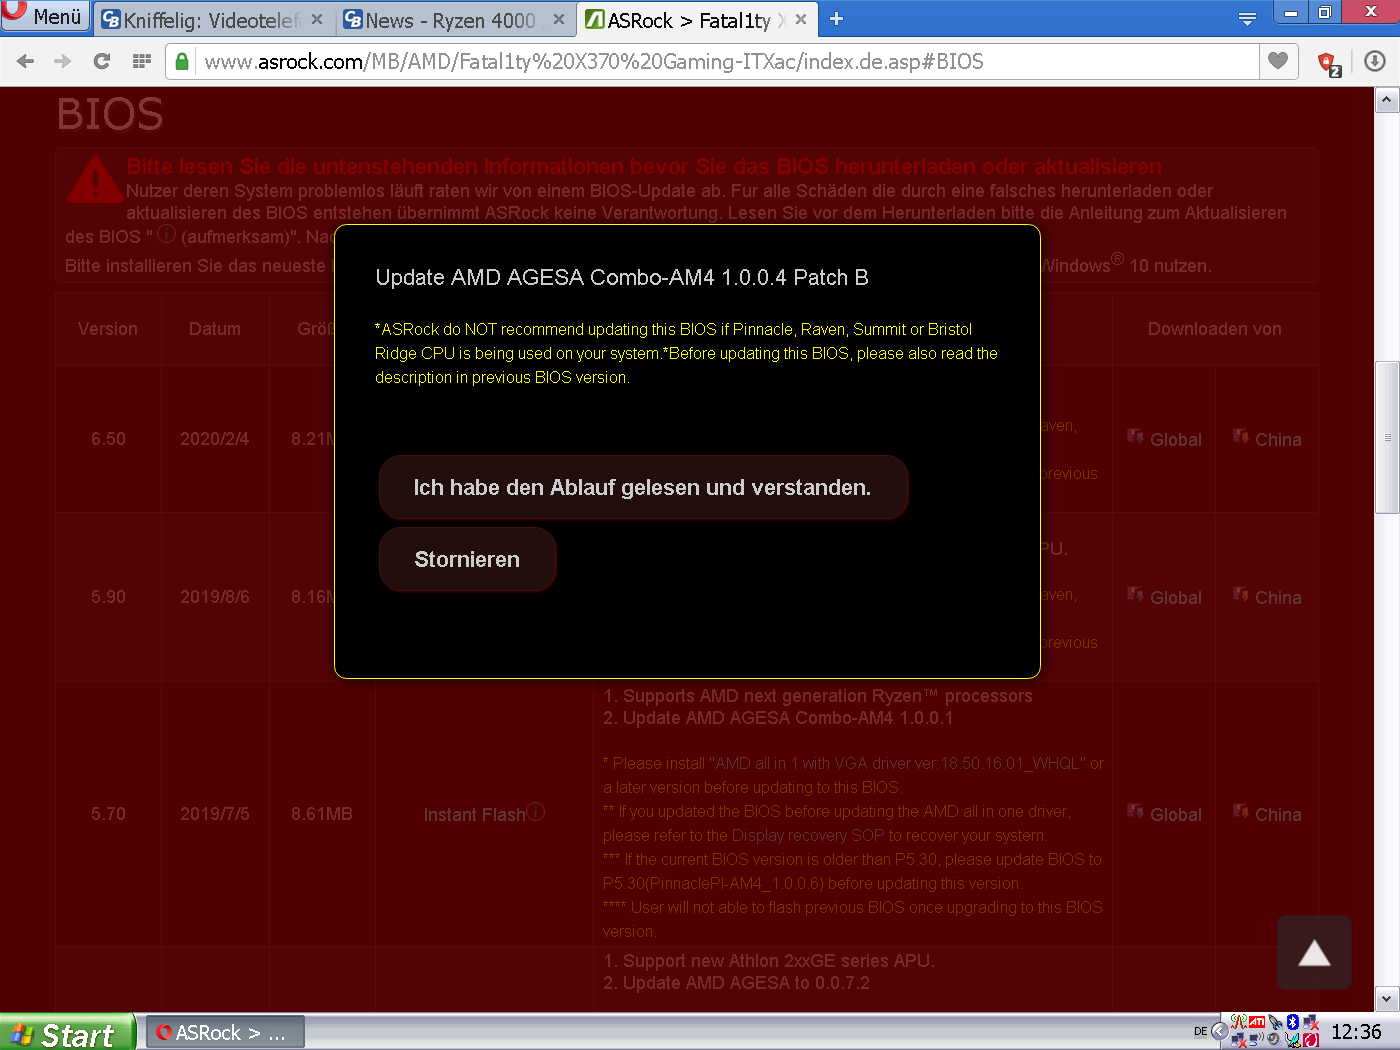This screenshot has width=1400, height=1050.
Task: Click the back-to-top arrow button
Action: 1314,953
